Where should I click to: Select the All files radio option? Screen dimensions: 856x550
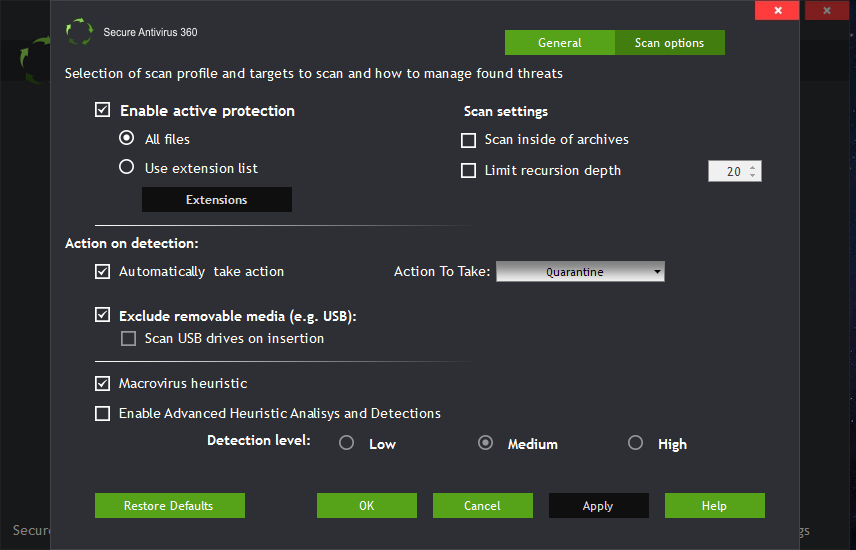(127, 139)
